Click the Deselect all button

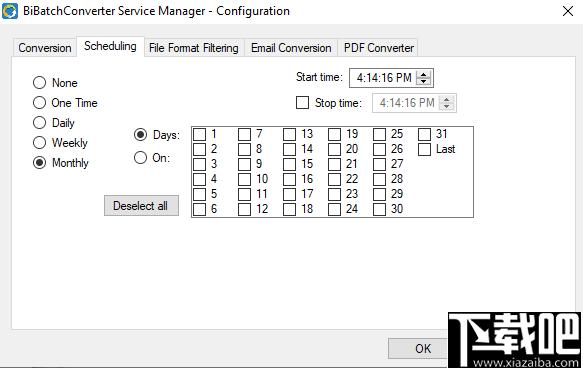pyautogui.click(x=141, y=206)
